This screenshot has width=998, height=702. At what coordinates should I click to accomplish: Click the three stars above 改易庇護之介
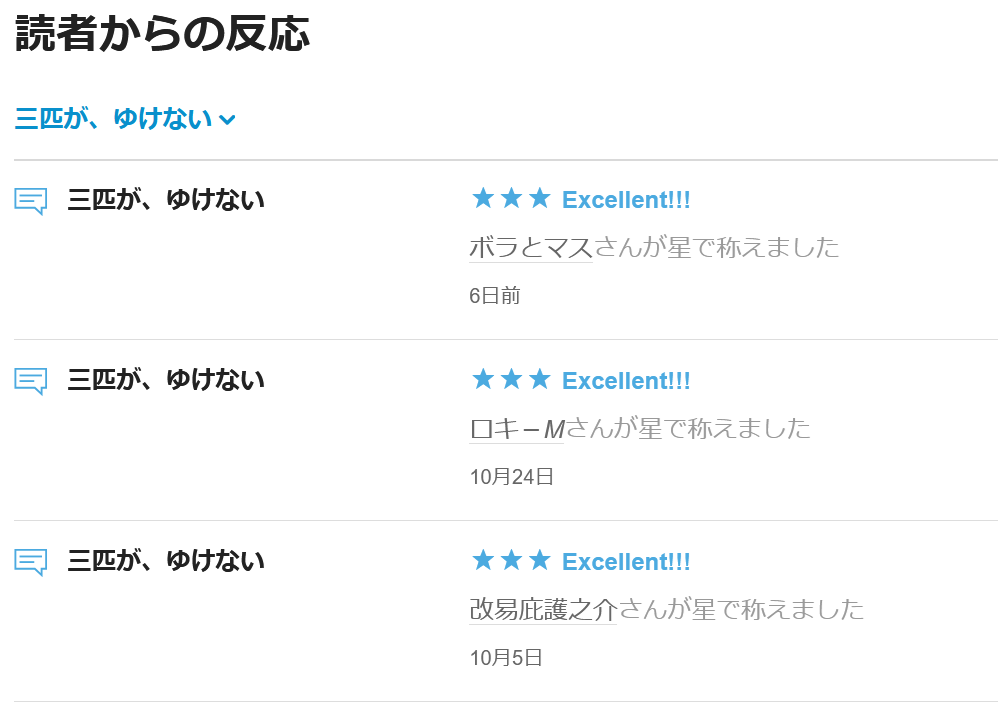(x=511, y=561)
